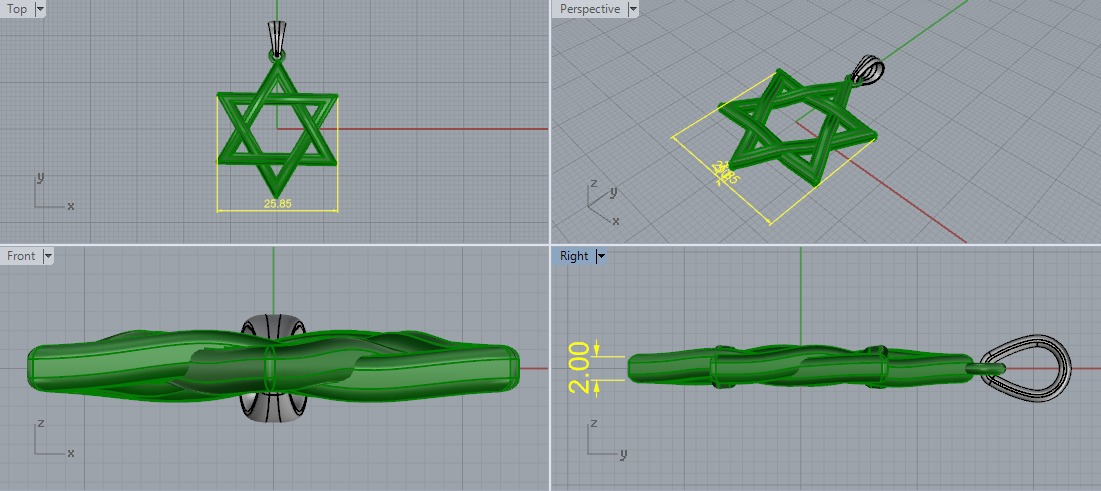Open the Top viewport dropdown arrow

[39, 9]
